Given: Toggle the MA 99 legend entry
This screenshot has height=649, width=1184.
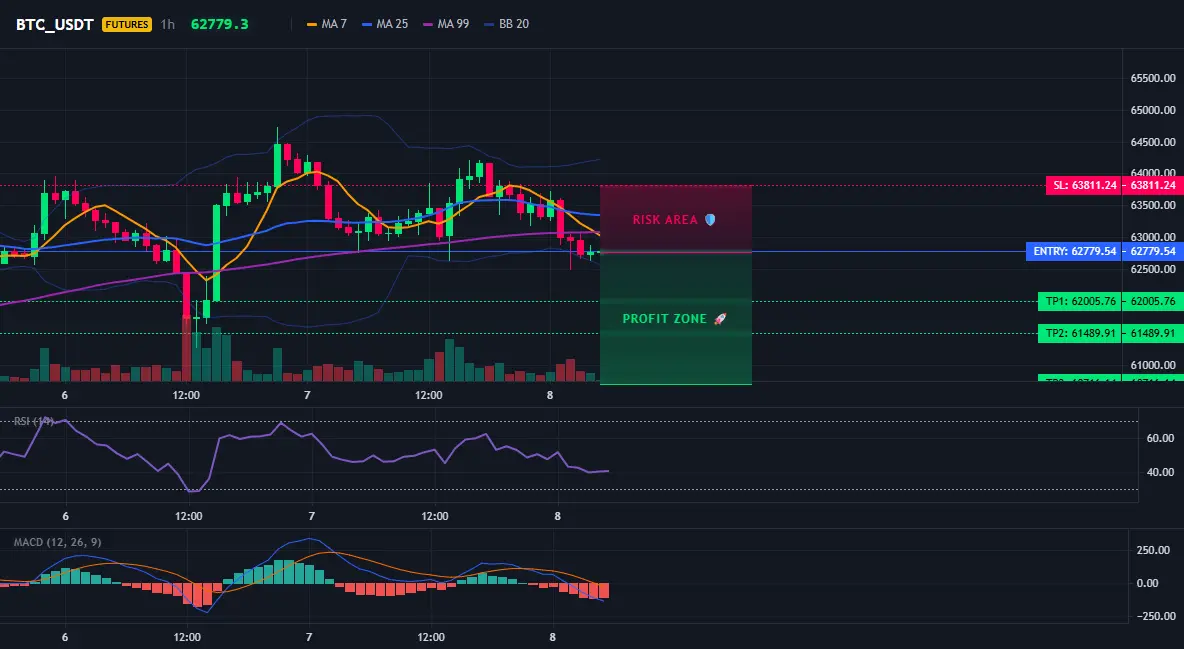Looking at the screenshot, I should click(446, 24).
